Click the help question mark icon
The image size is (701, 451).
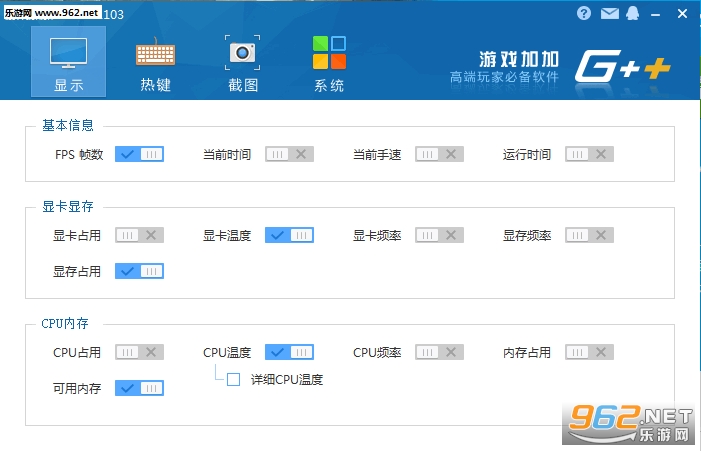tap(584, 13)
